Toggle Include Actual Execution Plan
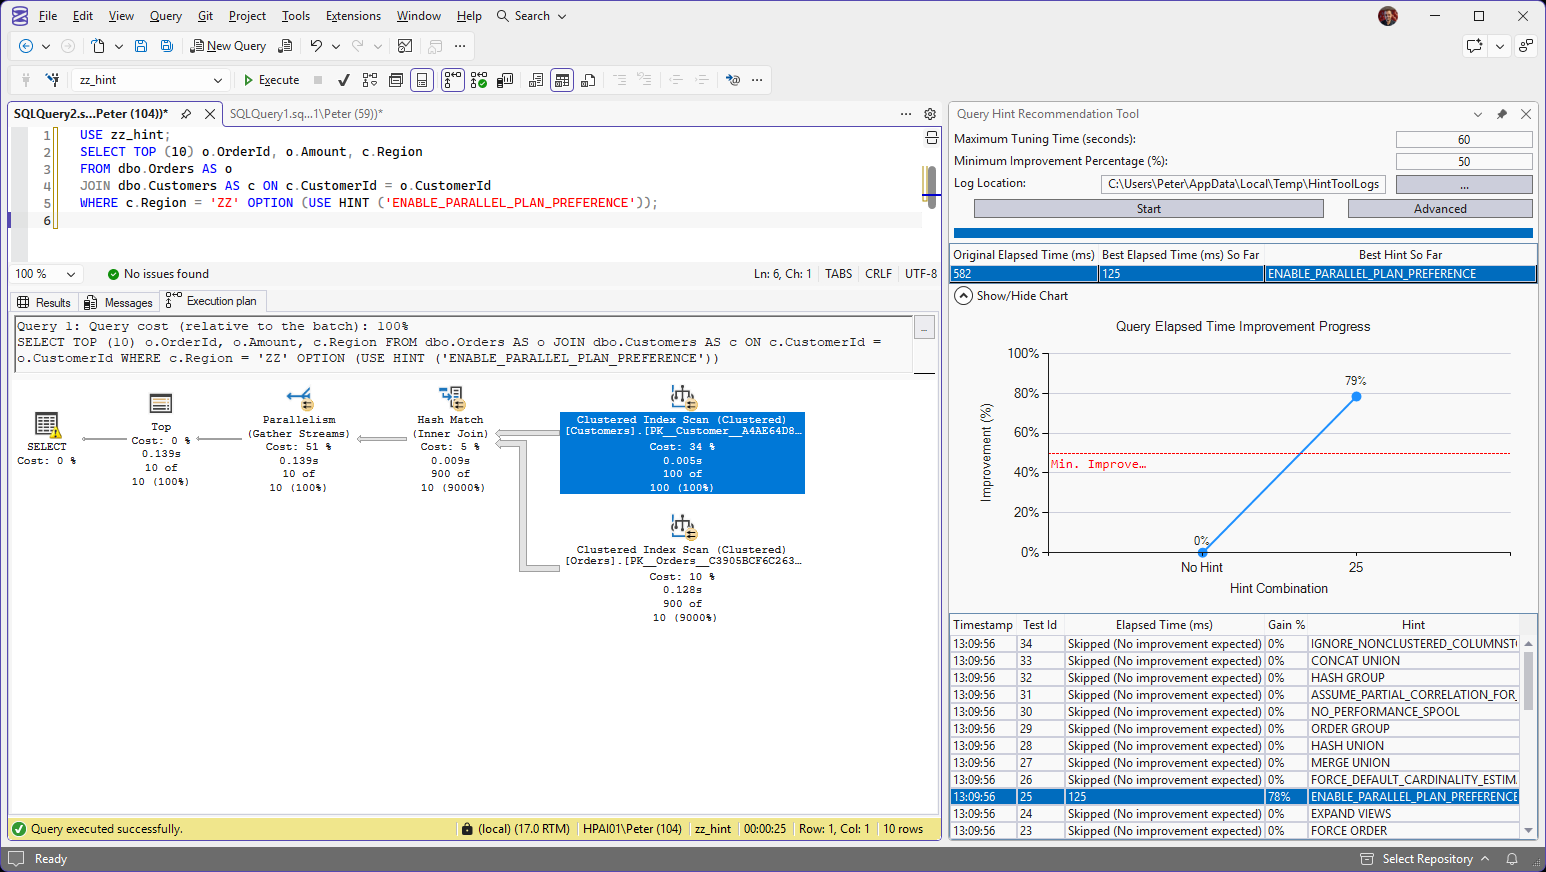Screen dimensions: 1546x872 453,80
